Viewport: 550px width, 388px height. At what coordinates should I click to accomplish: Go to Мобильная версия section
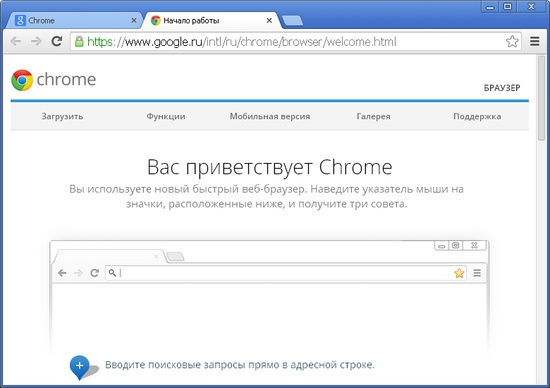[270, 116]
